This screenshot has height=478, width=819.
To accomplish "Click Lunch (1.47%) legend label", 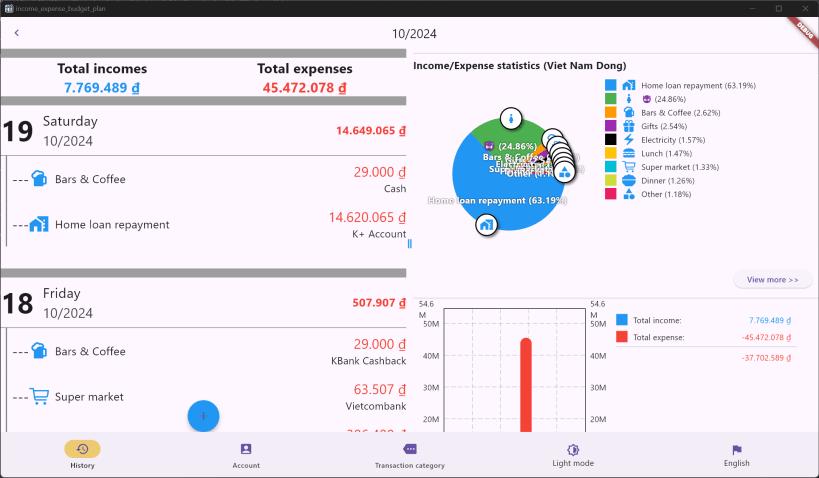I will (x=666, y=154).
